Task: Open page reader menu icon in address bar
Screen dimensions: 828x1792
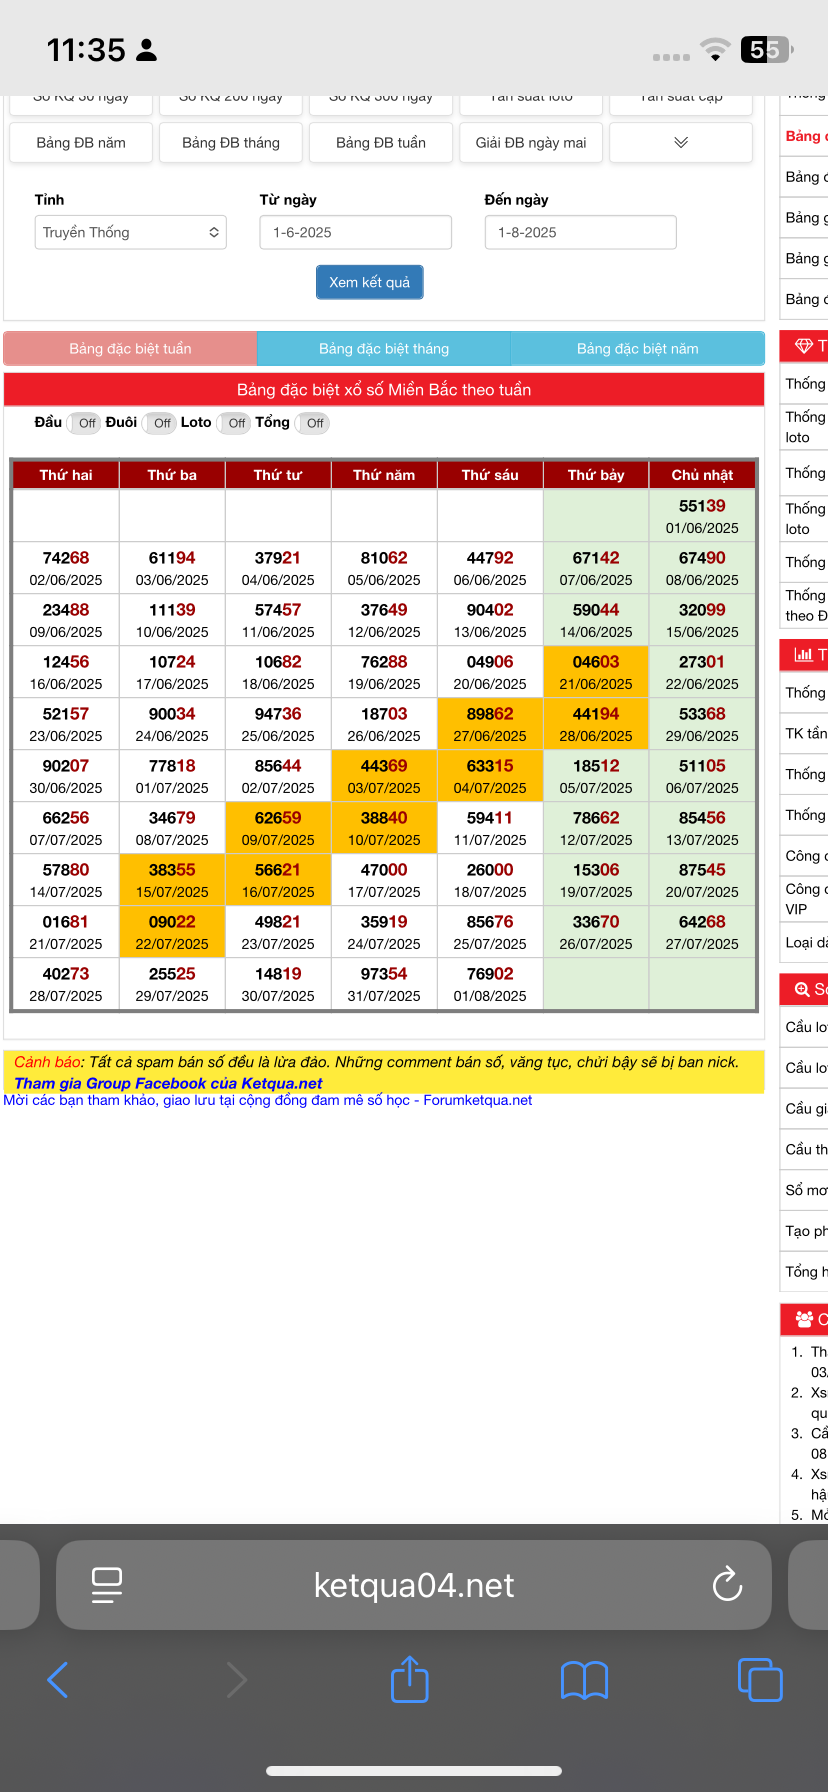Action: click(x=107, y=1584)
